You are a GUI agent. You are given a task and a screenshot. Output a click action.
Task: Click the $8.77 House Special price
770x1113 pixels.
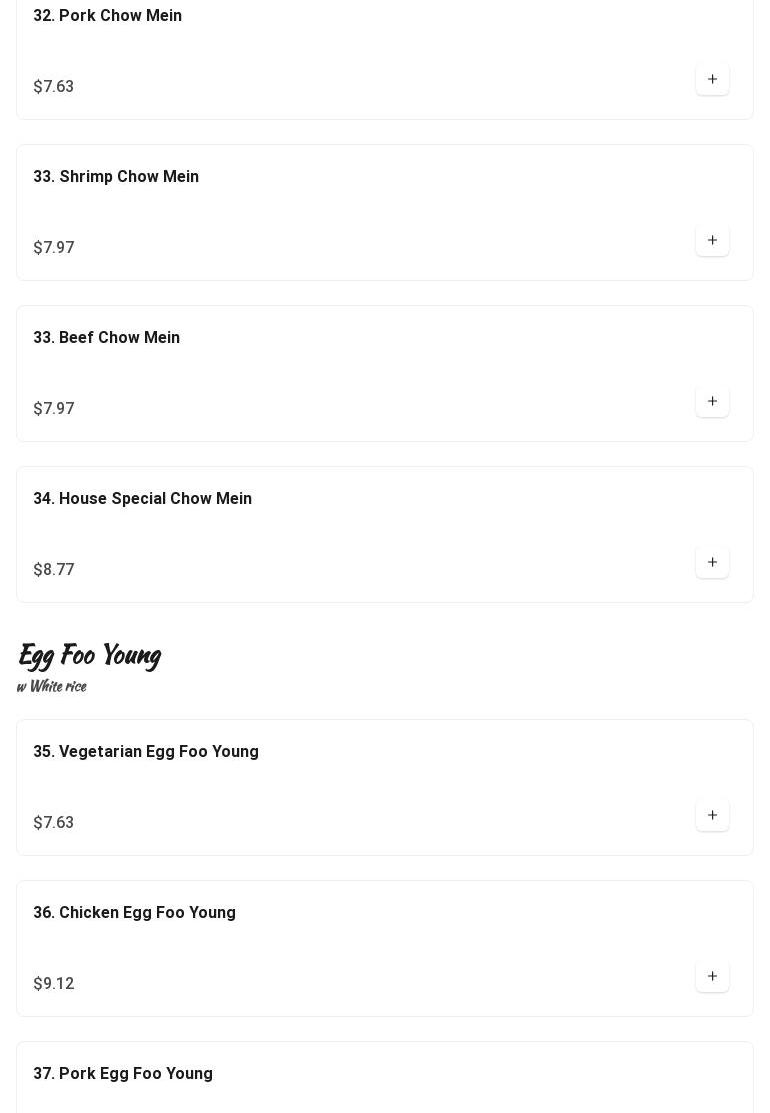click(54, 570)
